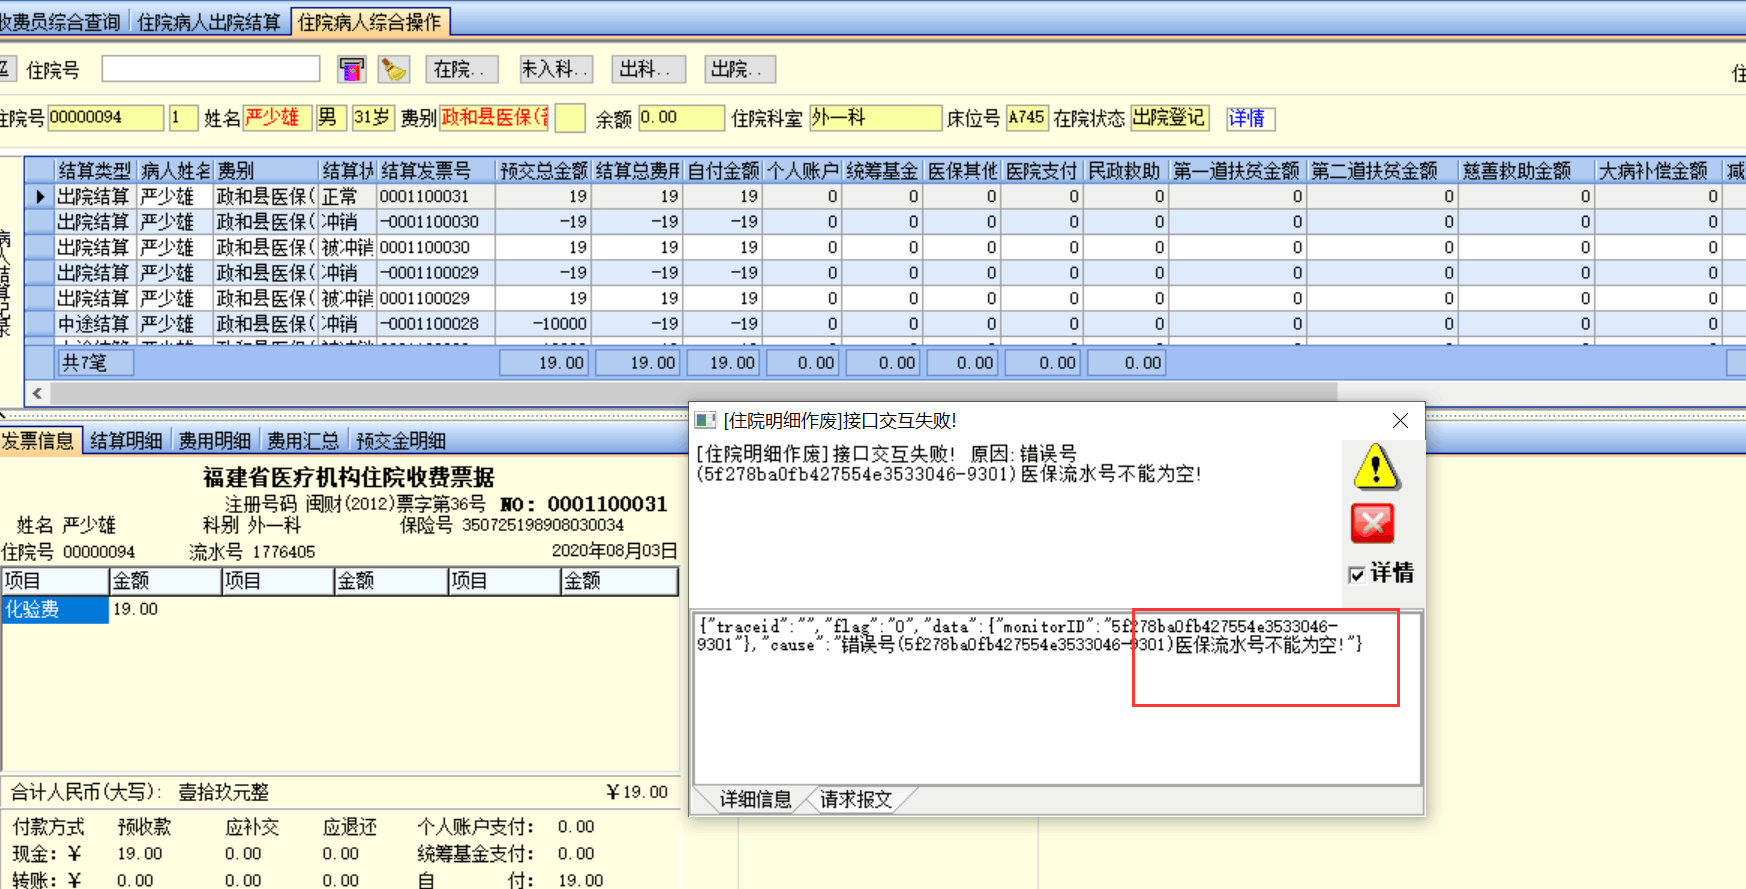
Task: Select invoice number cell -0001100028
Action: coord(437,324)
